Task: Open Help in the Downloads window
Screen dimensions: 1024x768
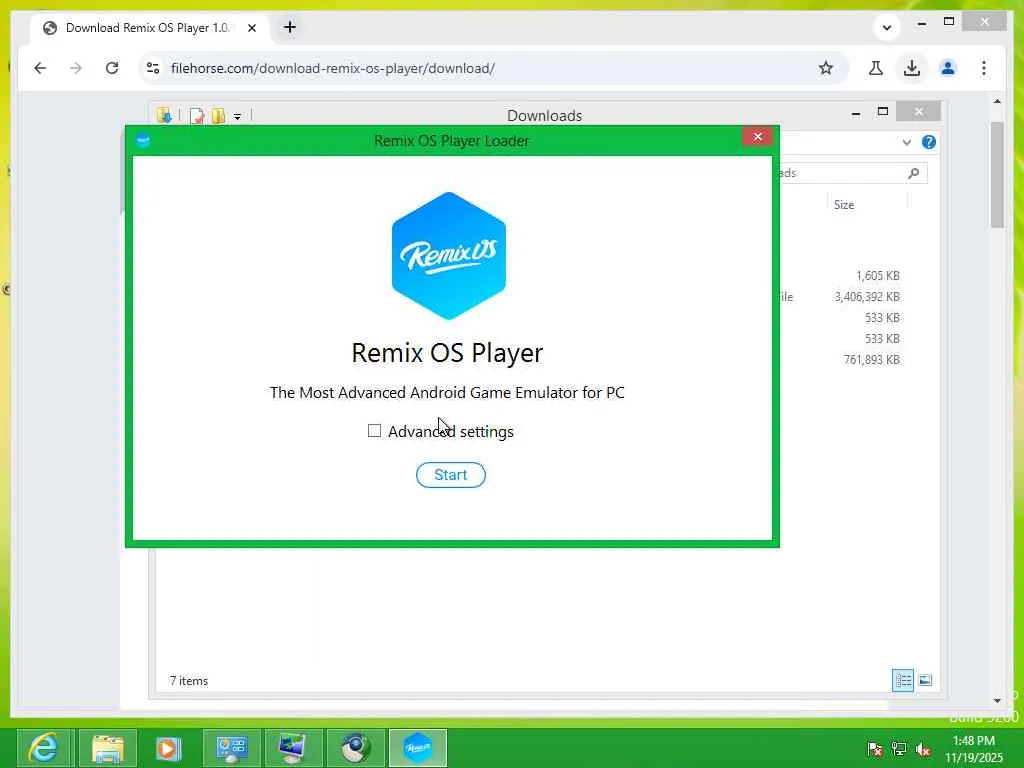Action: pyautogui.click(x=929, y=142)
